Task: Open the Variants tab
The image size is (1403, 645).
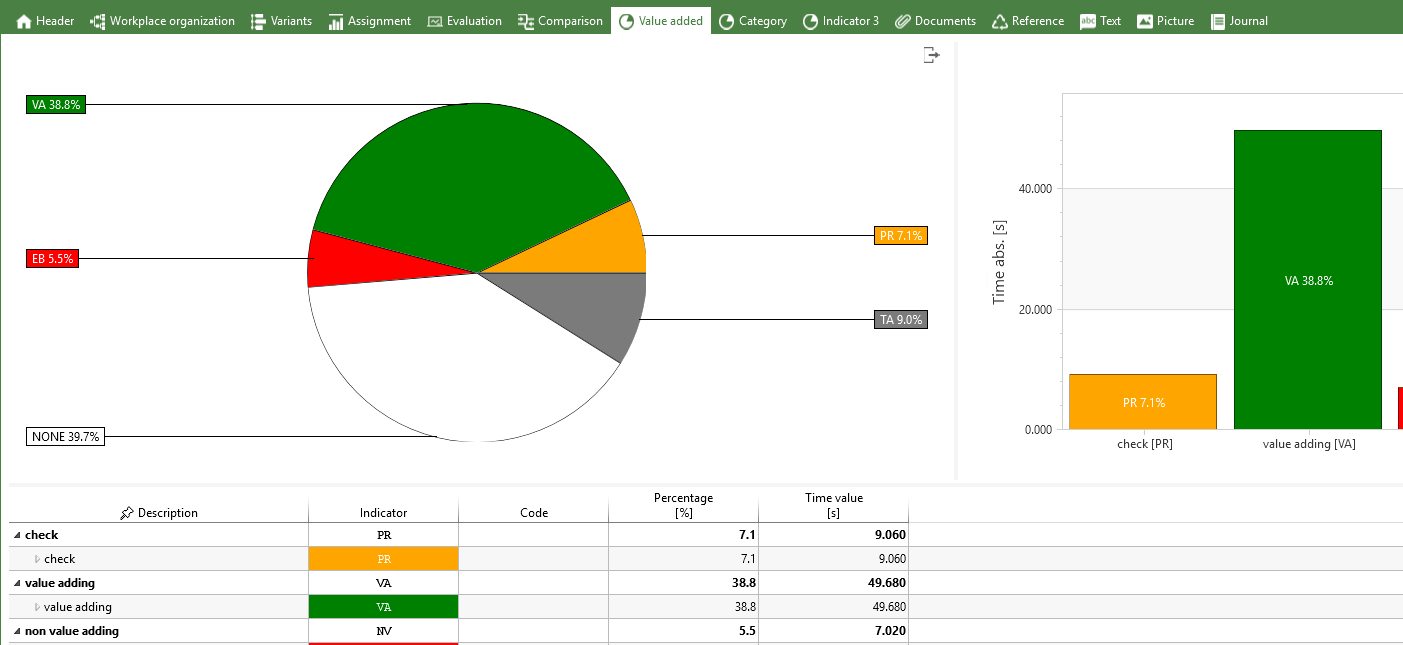Action: click(280, 21)
